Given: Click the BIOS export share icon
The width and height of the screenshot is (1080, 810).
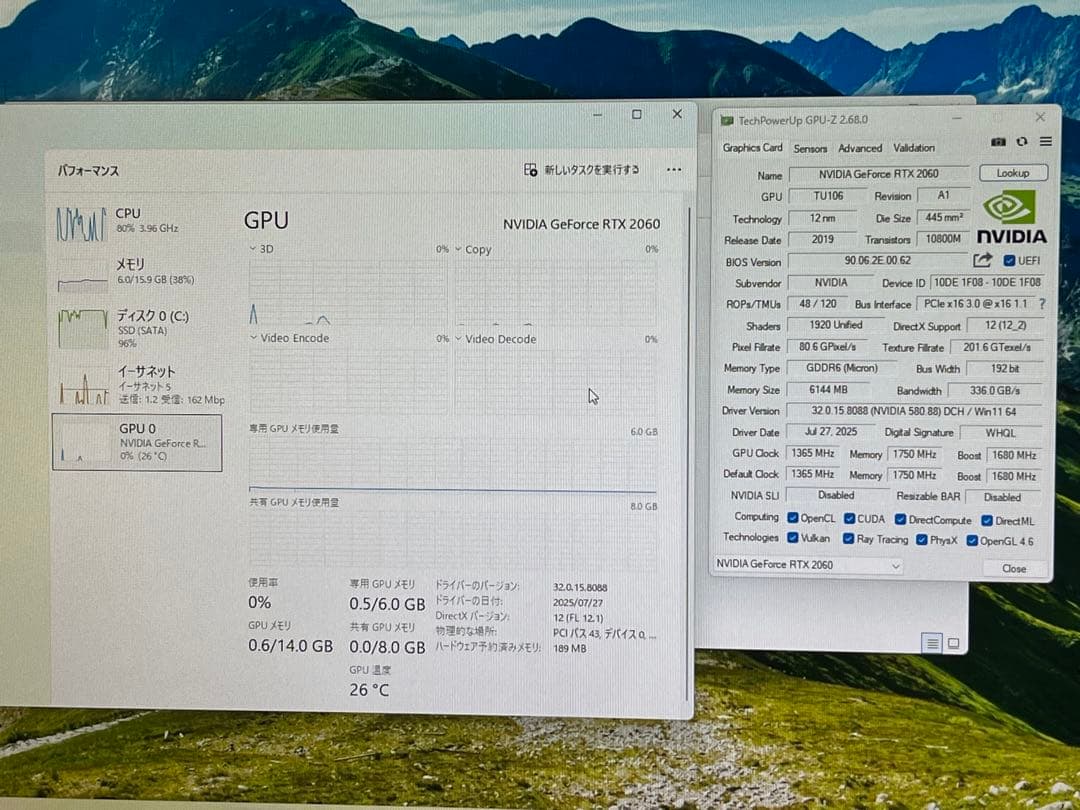Looking at the screenshot, I should click(984, 259).
